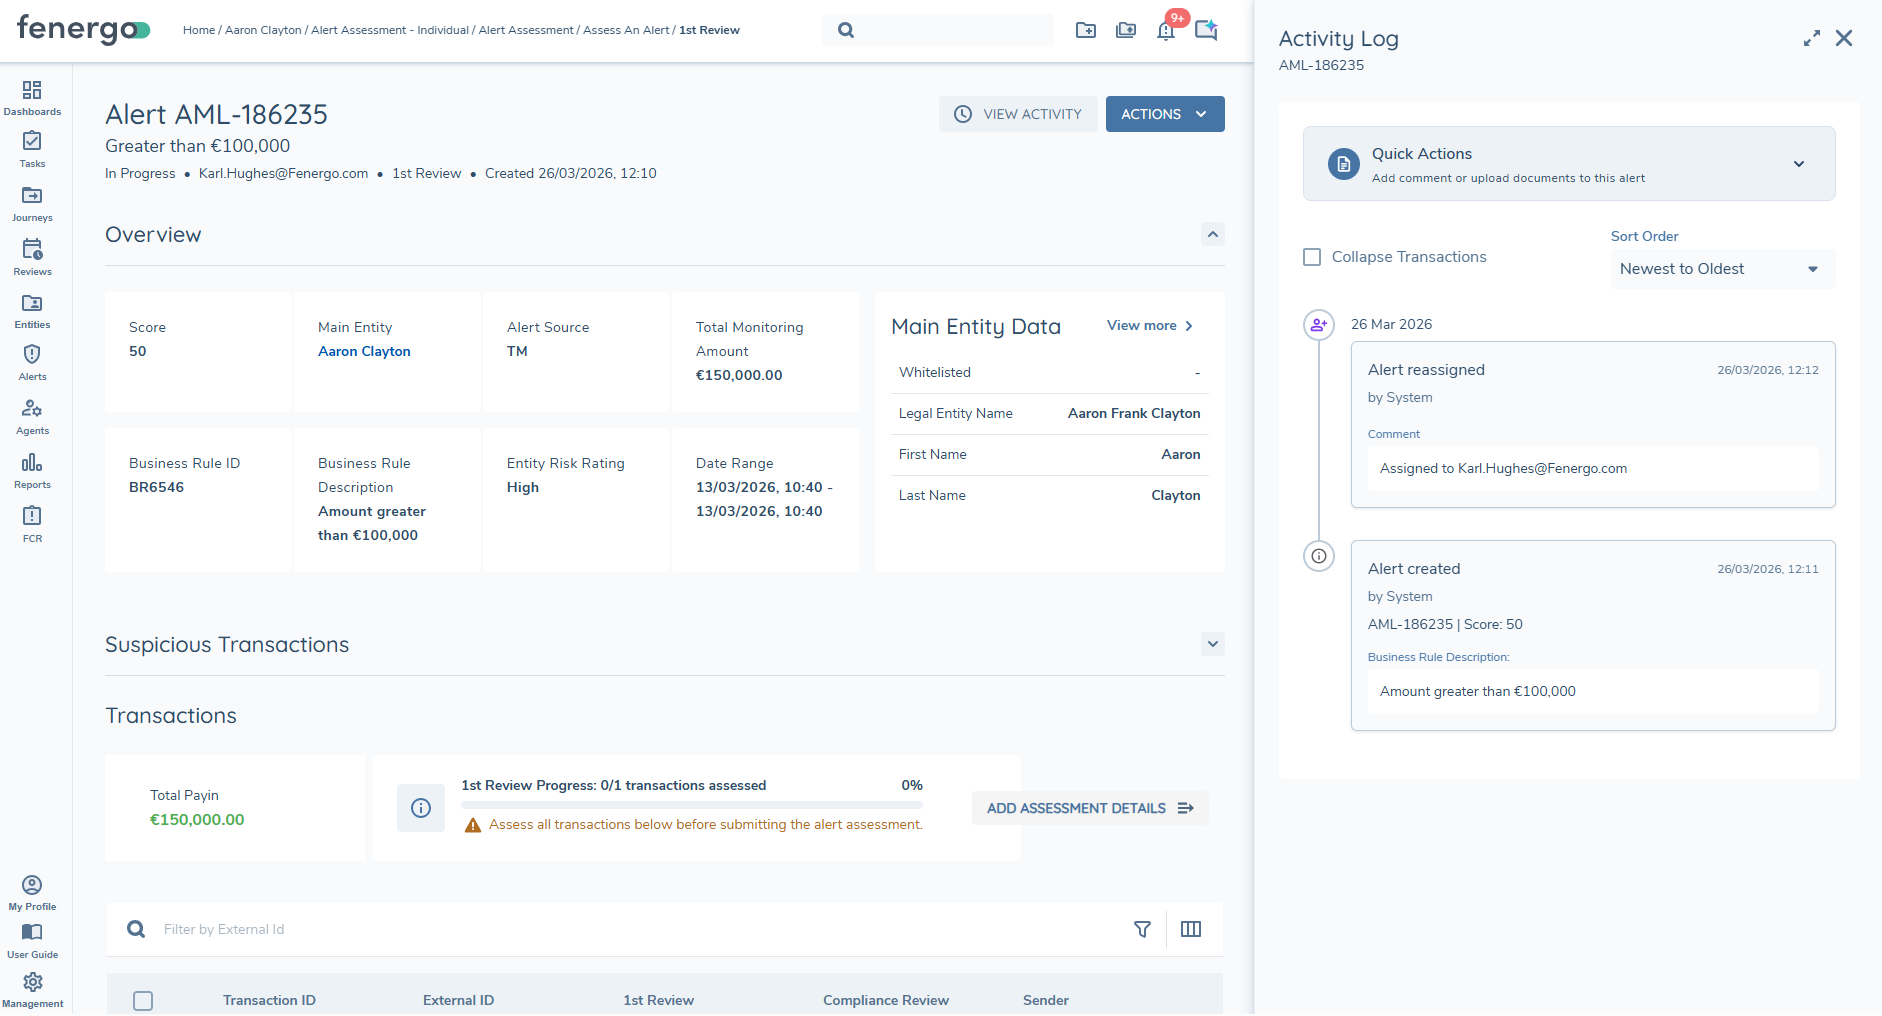Go to Reports in the sidebar
The height and width of the screenshot is (1016, 1882).
point(32,471)
